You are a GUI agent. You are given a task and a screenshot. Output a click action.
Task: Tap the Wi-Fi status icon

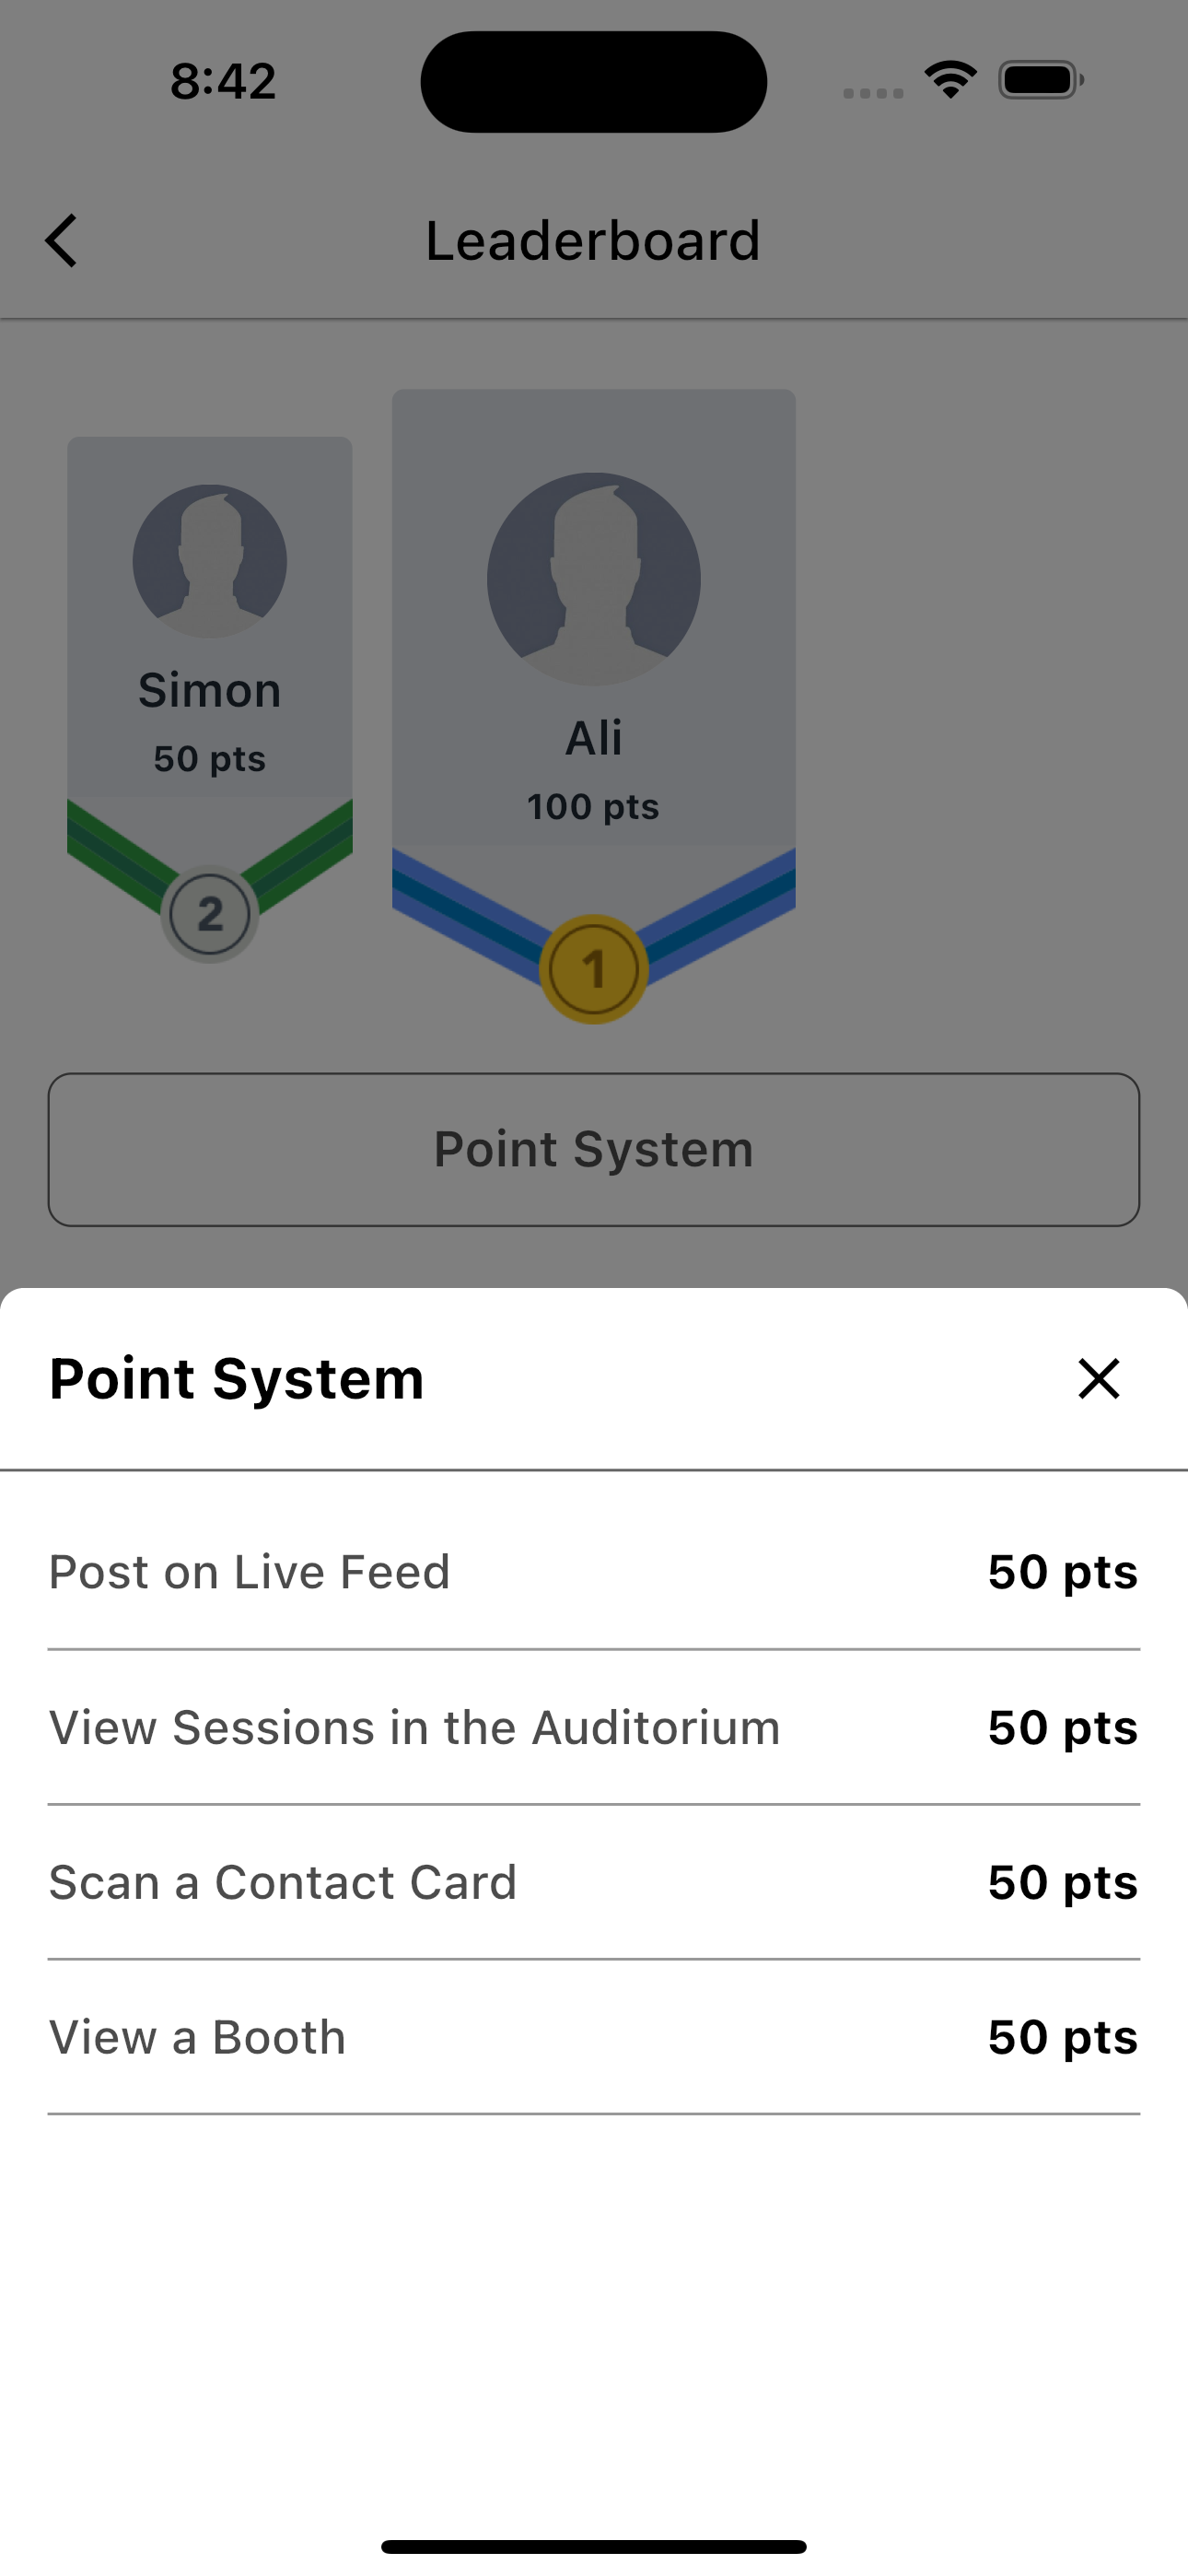point(950,80)
